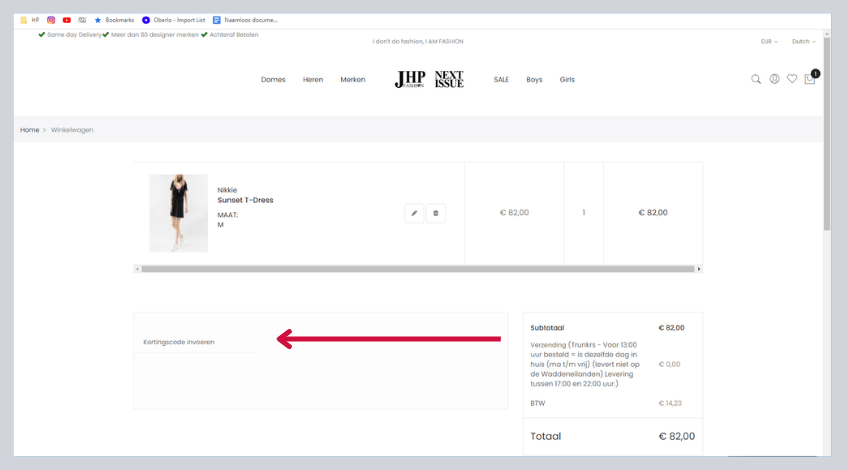Image resolution: width=847 pixels, height=470 pixels.
Task: Click the left scrollbar arrow of cart table
Action: [x=138, y=269]
